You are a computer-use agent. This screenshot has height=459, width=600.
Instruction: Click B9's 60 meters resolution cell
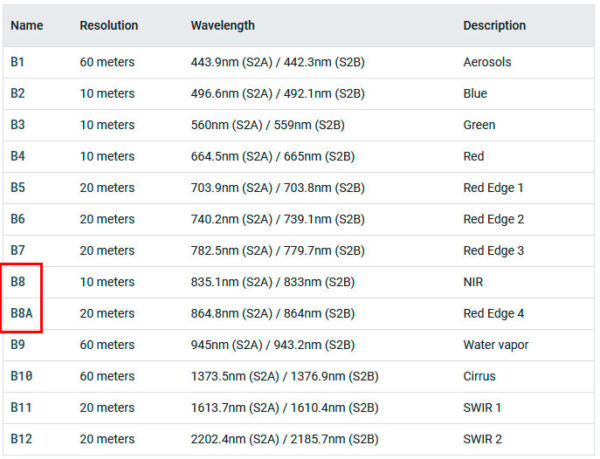[107, 345]
